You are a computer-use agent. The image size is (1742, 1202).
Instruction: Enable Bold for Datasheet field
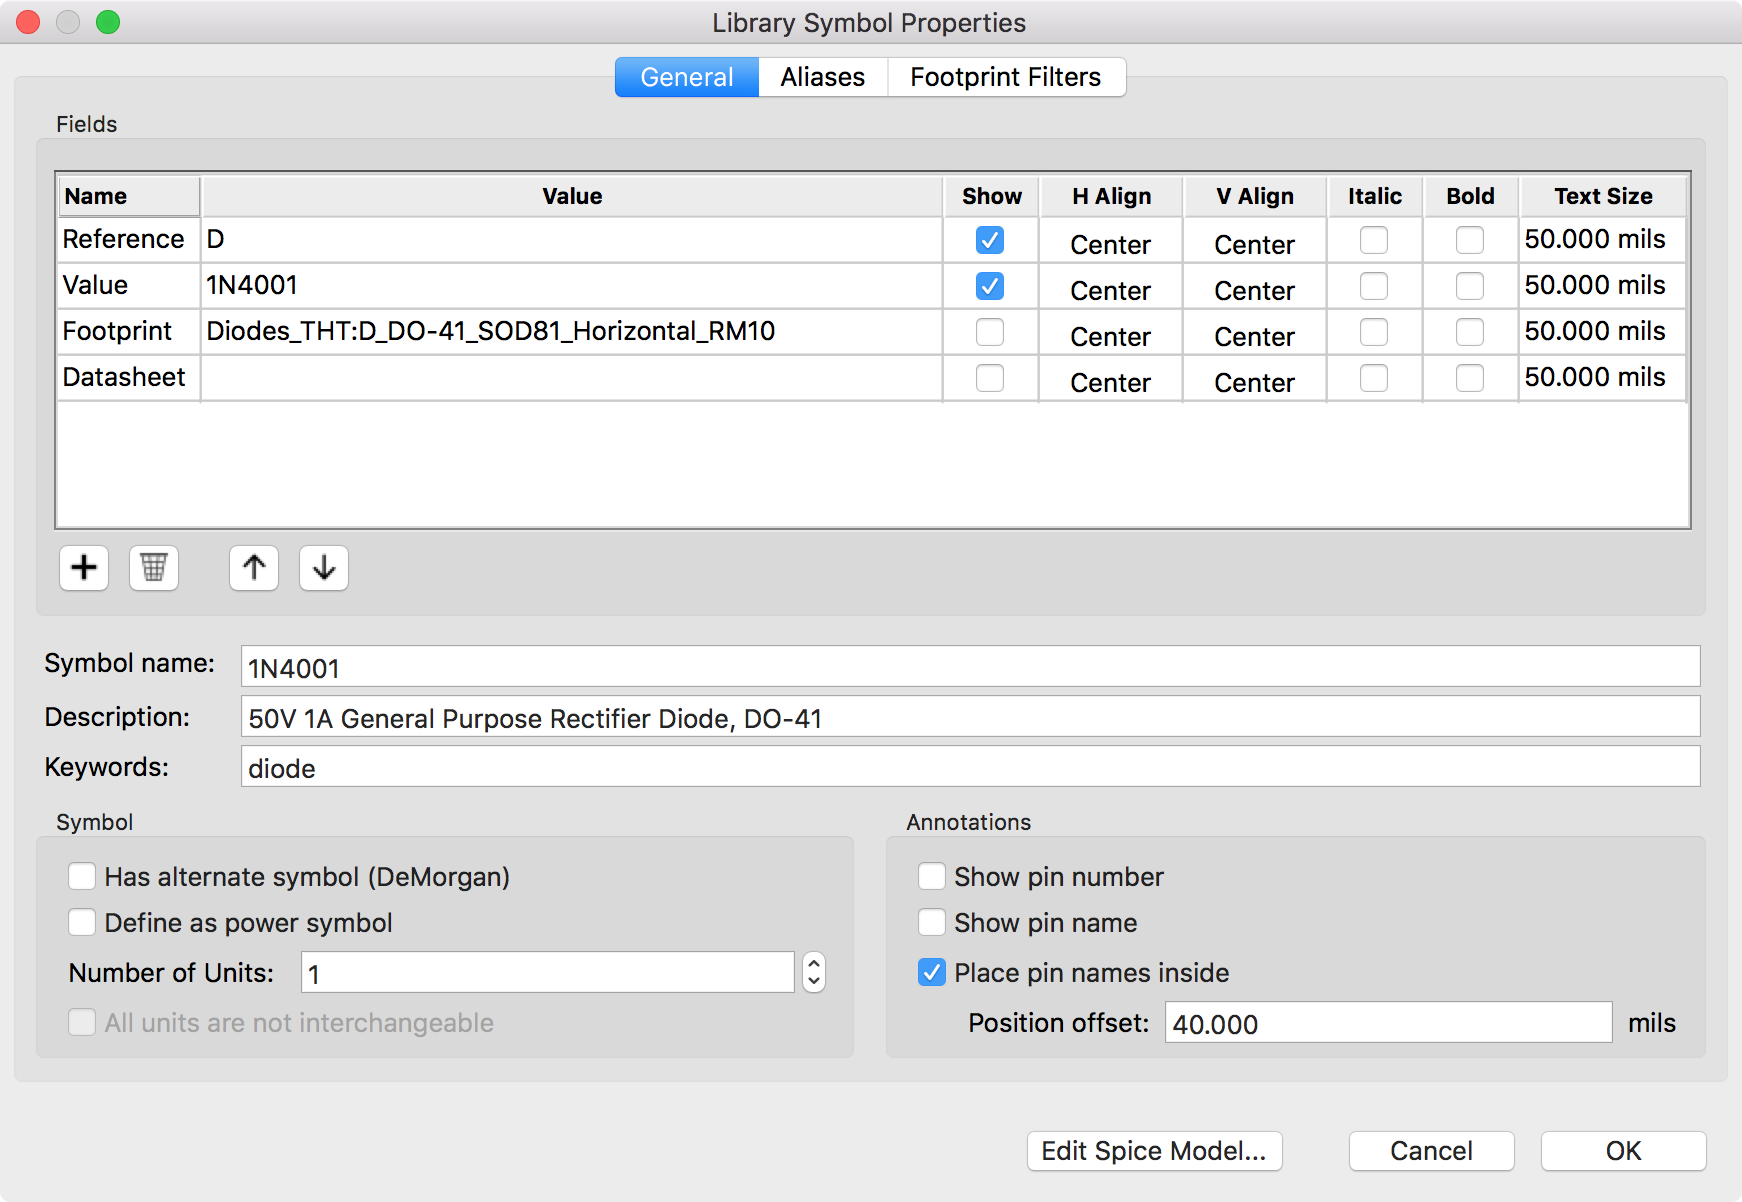[1470, 378]
